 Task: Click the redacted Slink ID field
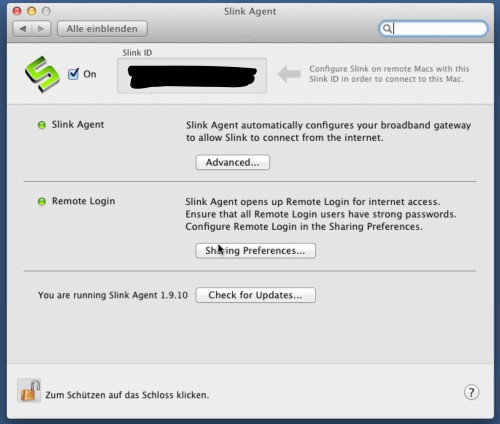[x=192, y=76]
